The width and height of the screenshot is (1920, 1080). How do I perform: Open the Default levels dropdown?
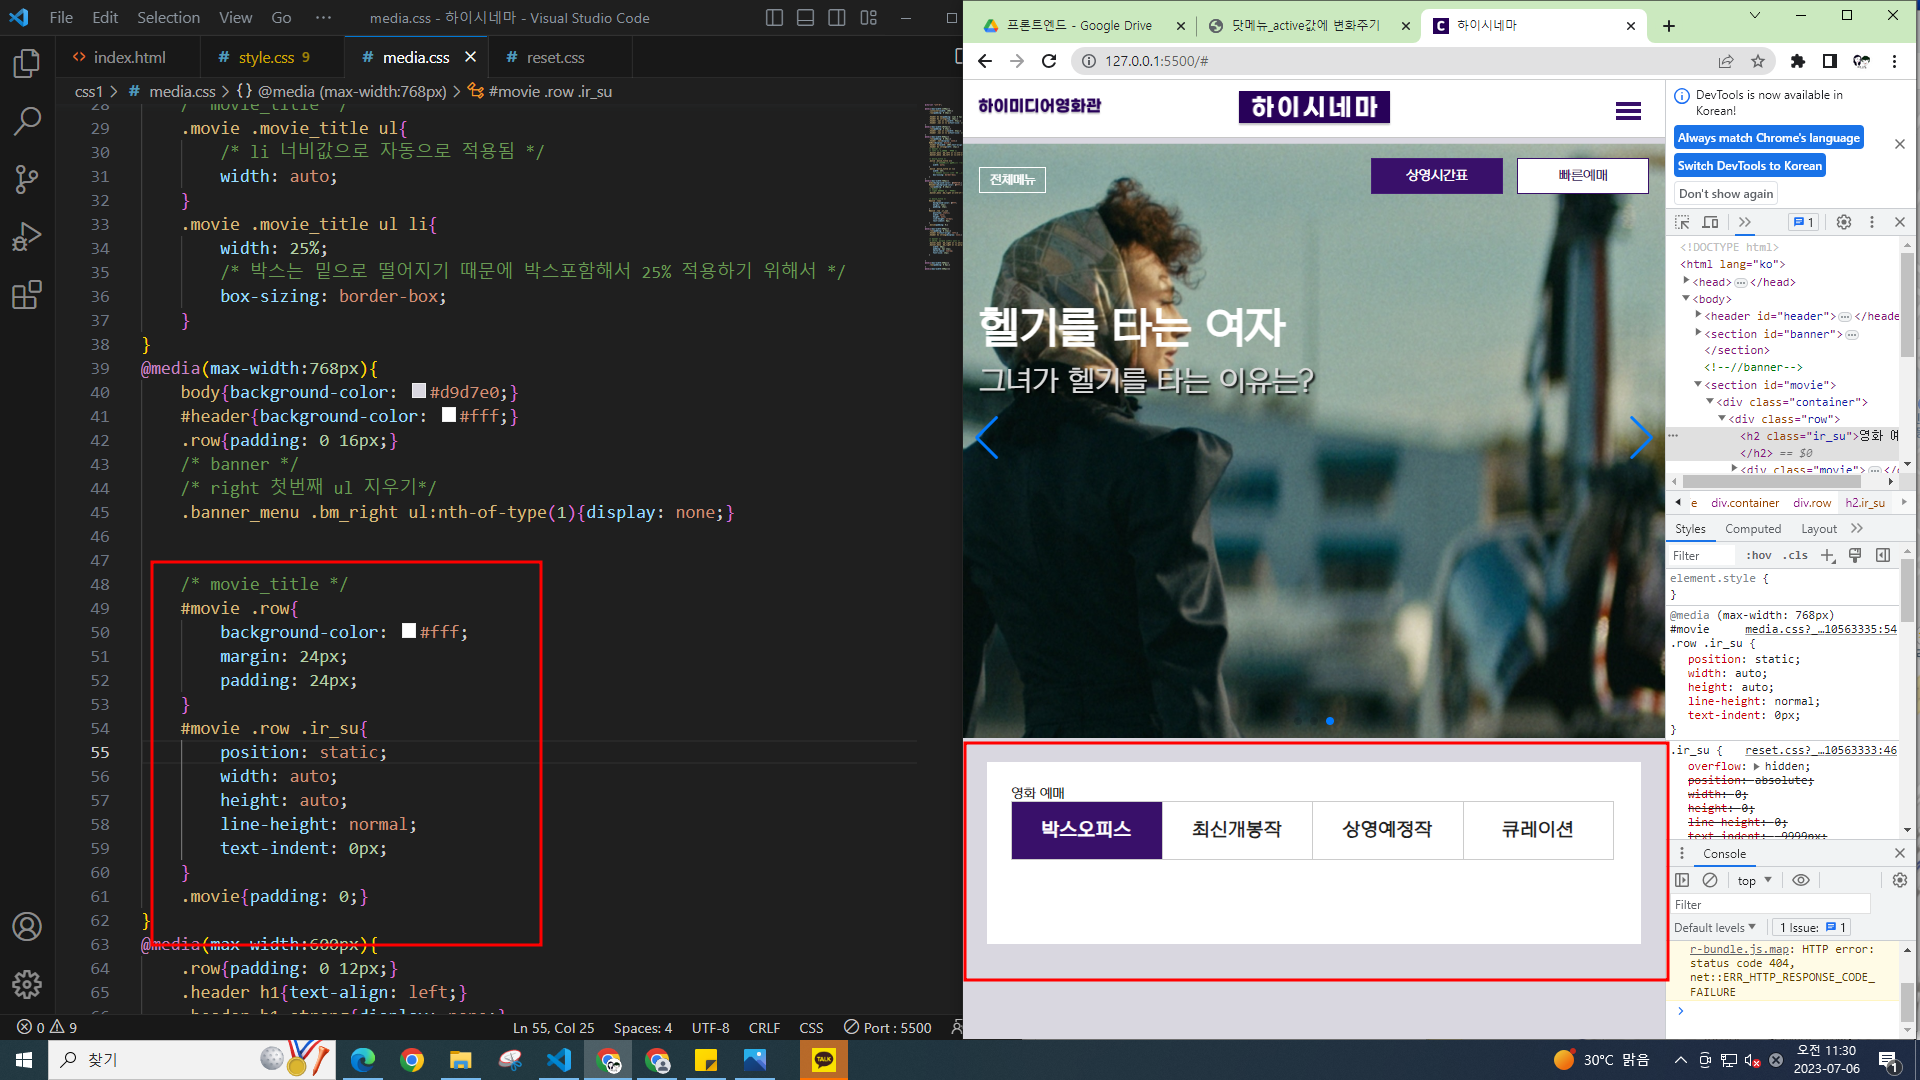point(1714,928)
